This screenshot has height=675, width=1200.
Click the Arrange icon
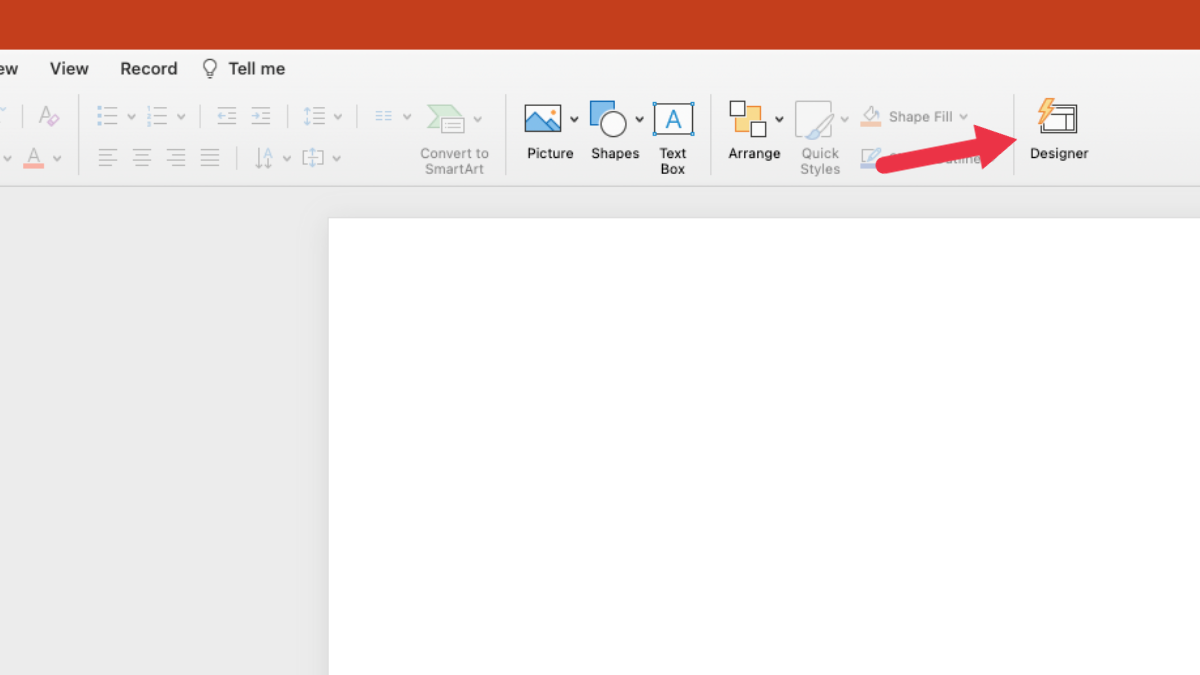pyautogui.click(x=747, y=119)
